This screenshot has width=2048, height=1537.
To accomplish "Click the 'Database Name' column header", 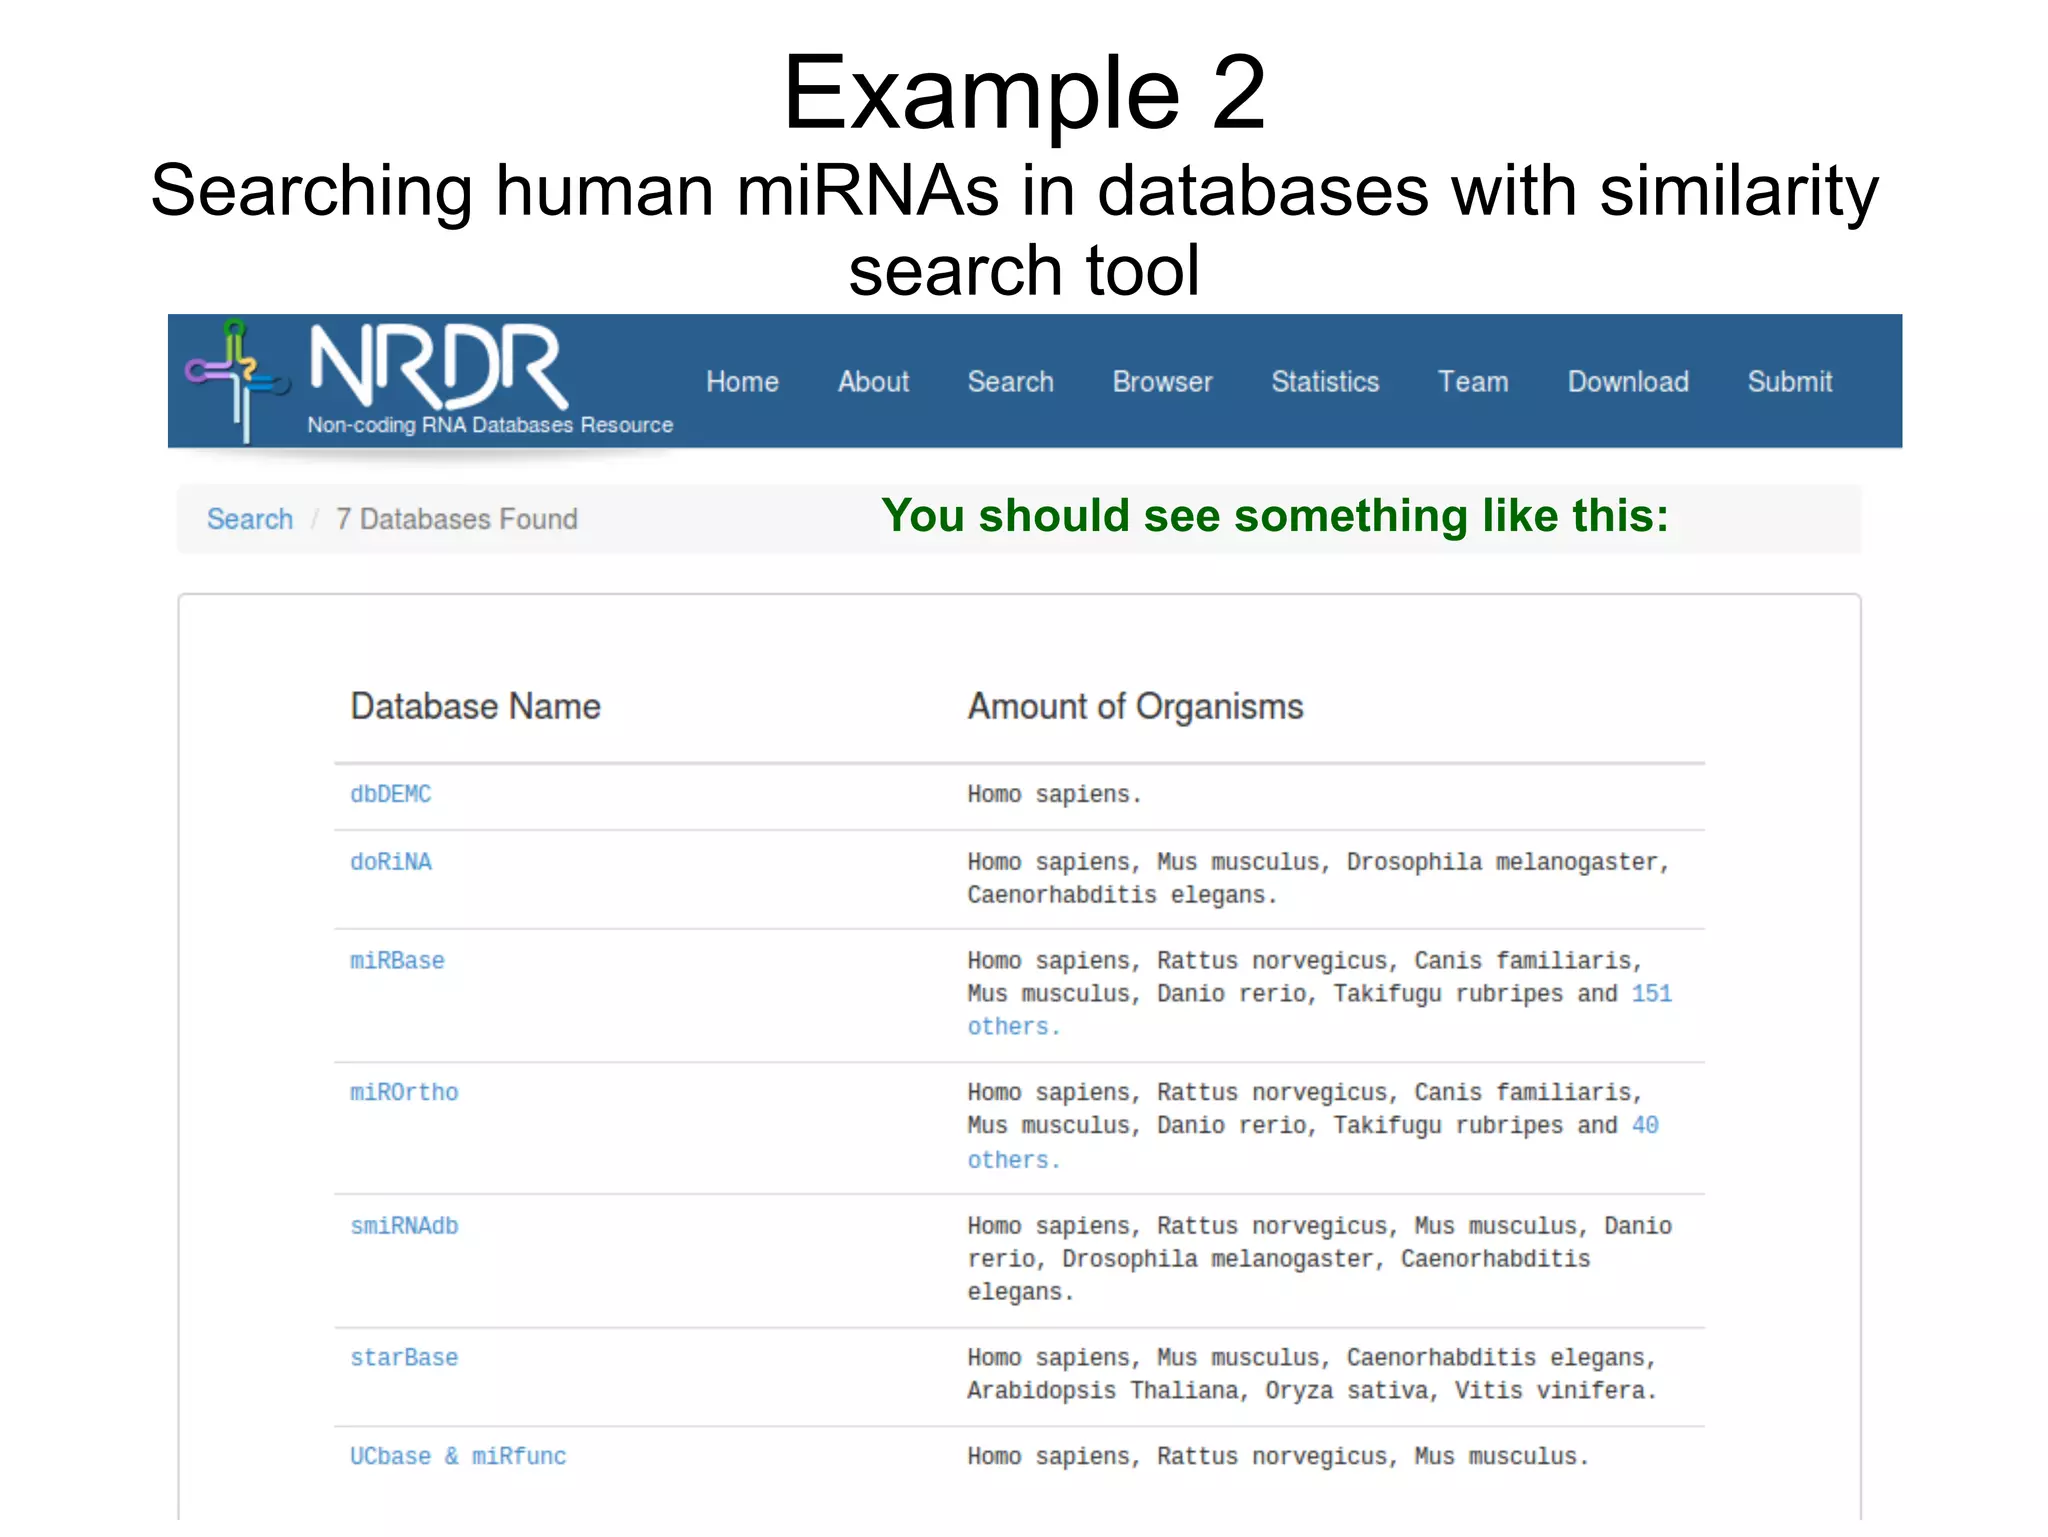I will click(475, 707).
